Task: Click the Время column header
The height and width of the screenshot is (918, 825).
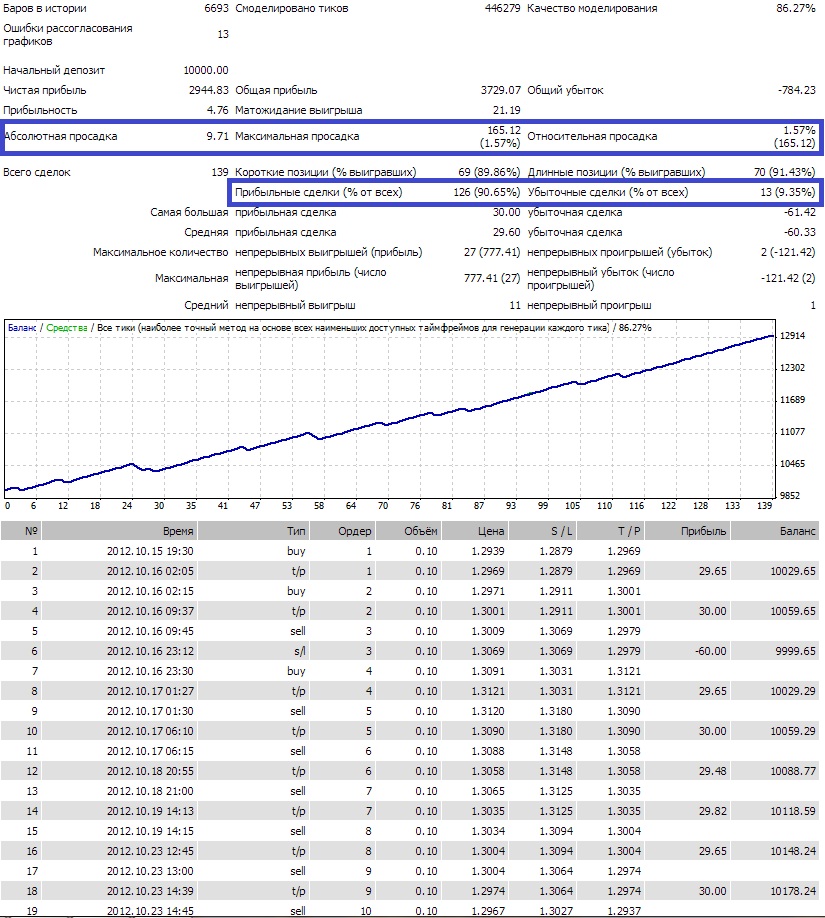Action: (x=179, y=531)
